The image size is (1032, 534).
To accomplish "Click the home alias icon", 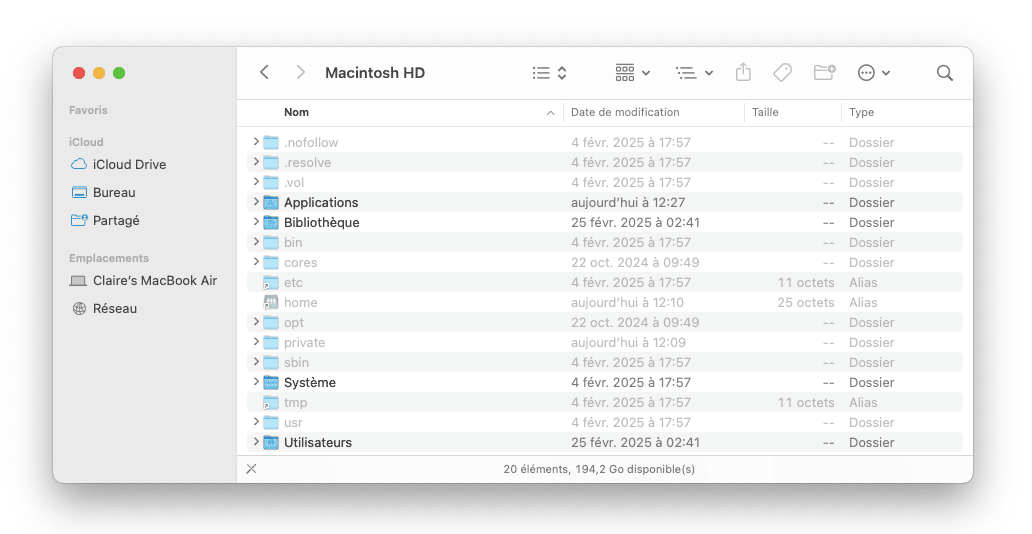I will [271, 302].
